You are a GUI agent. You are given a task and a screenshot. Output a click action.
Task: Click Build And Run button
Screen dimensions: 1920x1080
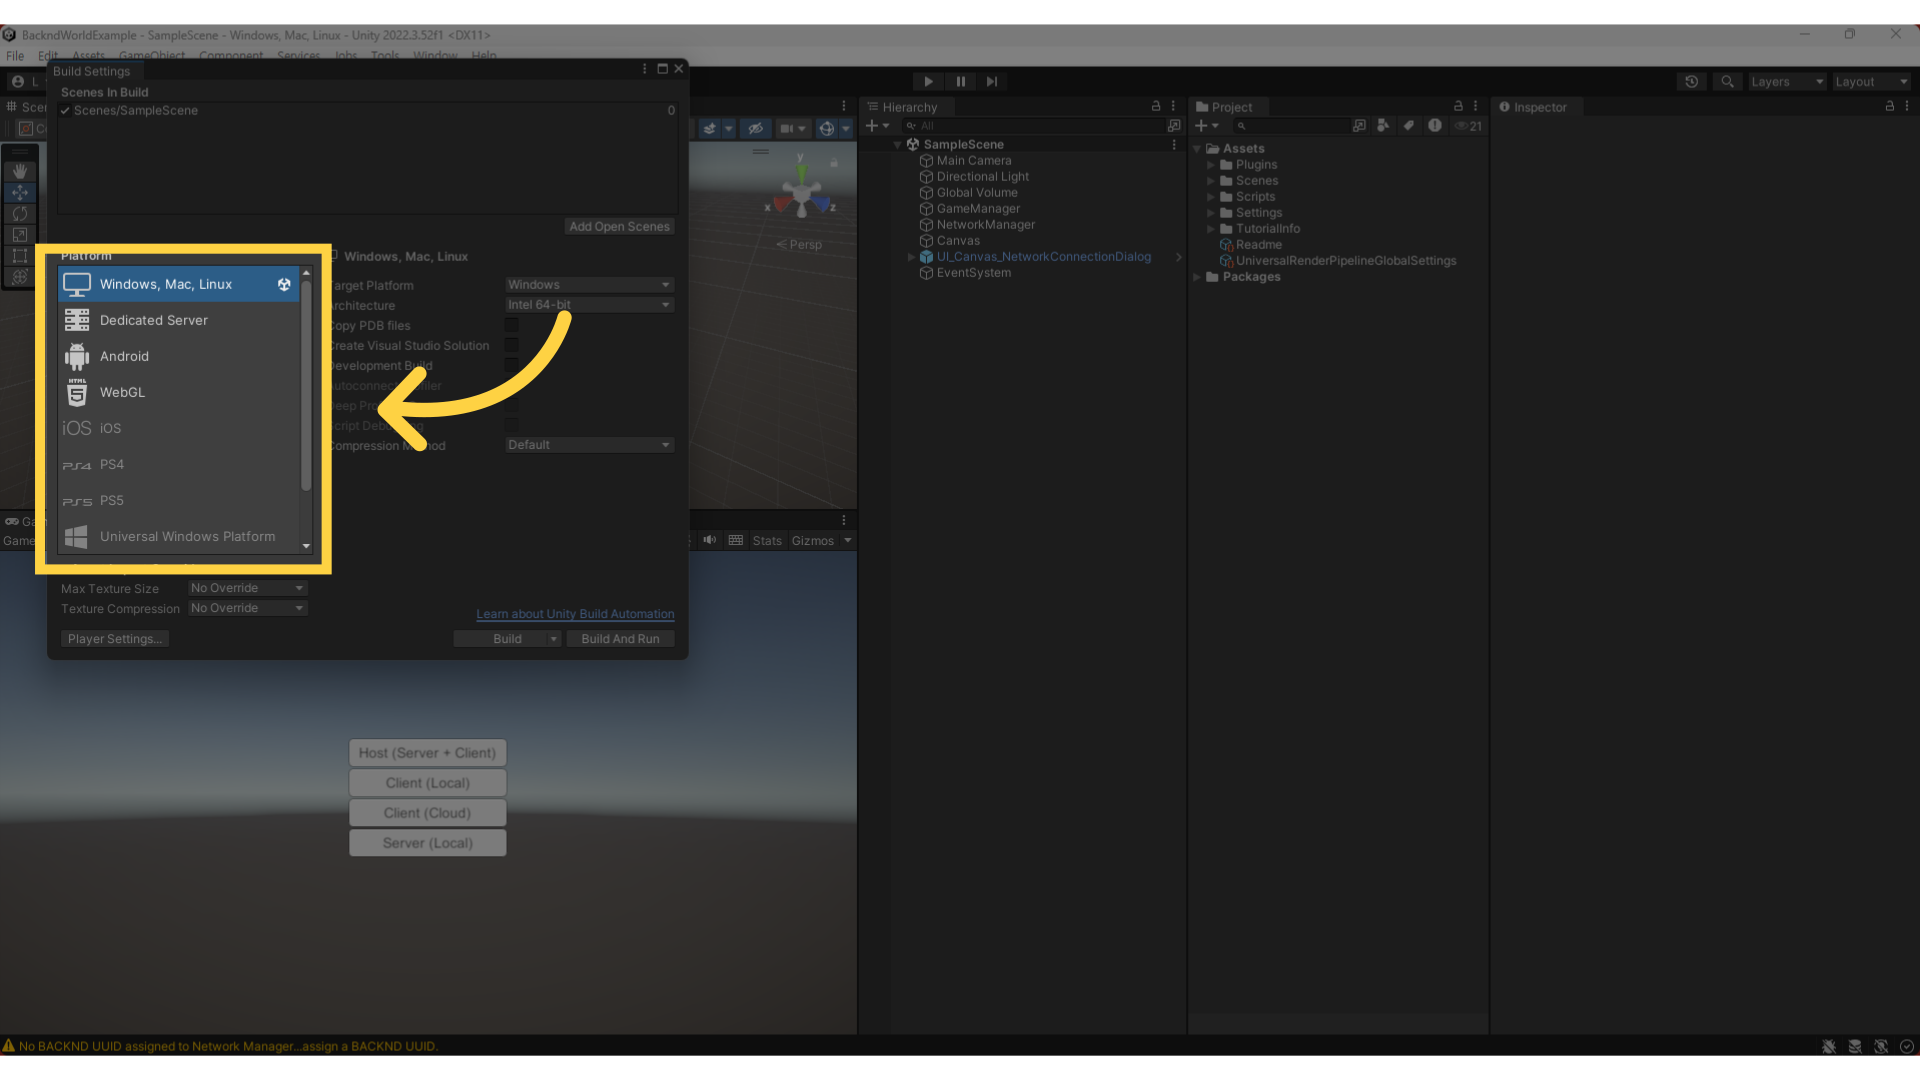(x=620, y=639)
